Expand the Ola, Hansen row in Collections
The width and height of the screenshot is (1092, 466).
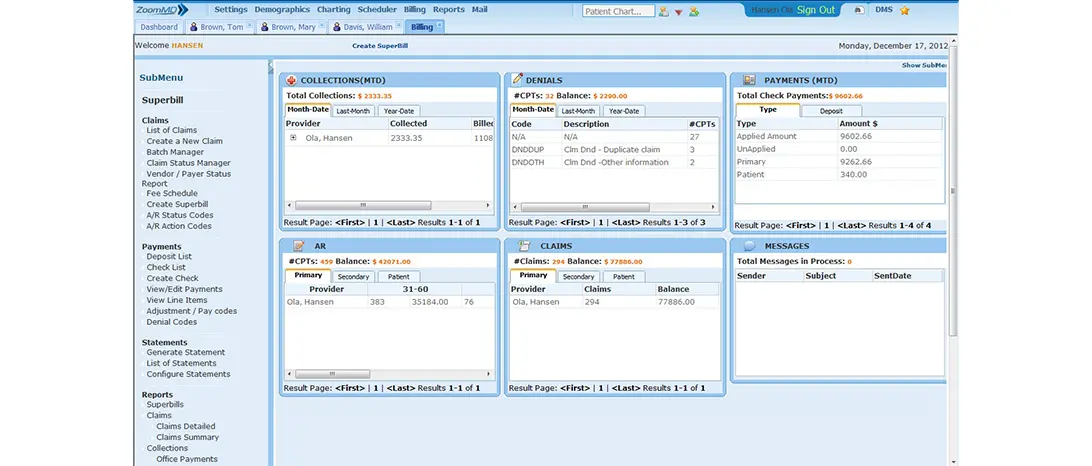tap(293, 138)
